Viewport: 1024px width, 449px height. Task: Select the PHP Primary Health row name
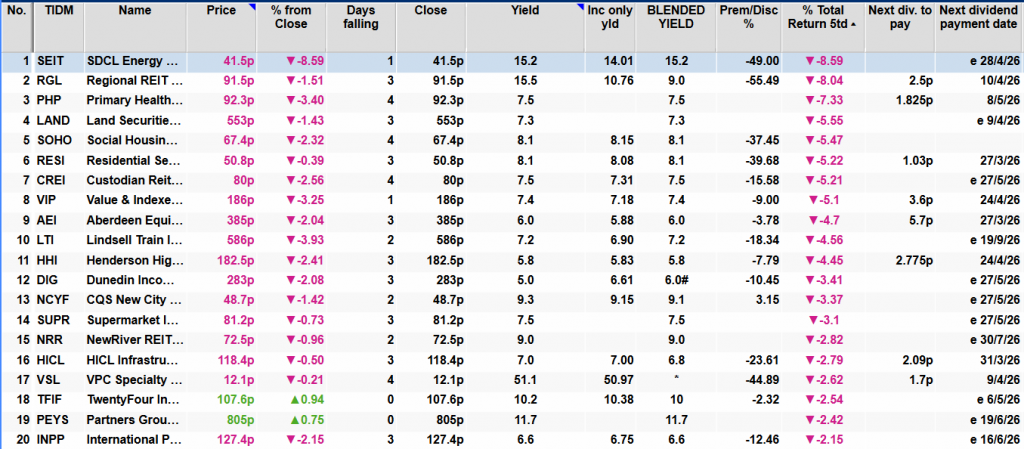coord(134,99)
